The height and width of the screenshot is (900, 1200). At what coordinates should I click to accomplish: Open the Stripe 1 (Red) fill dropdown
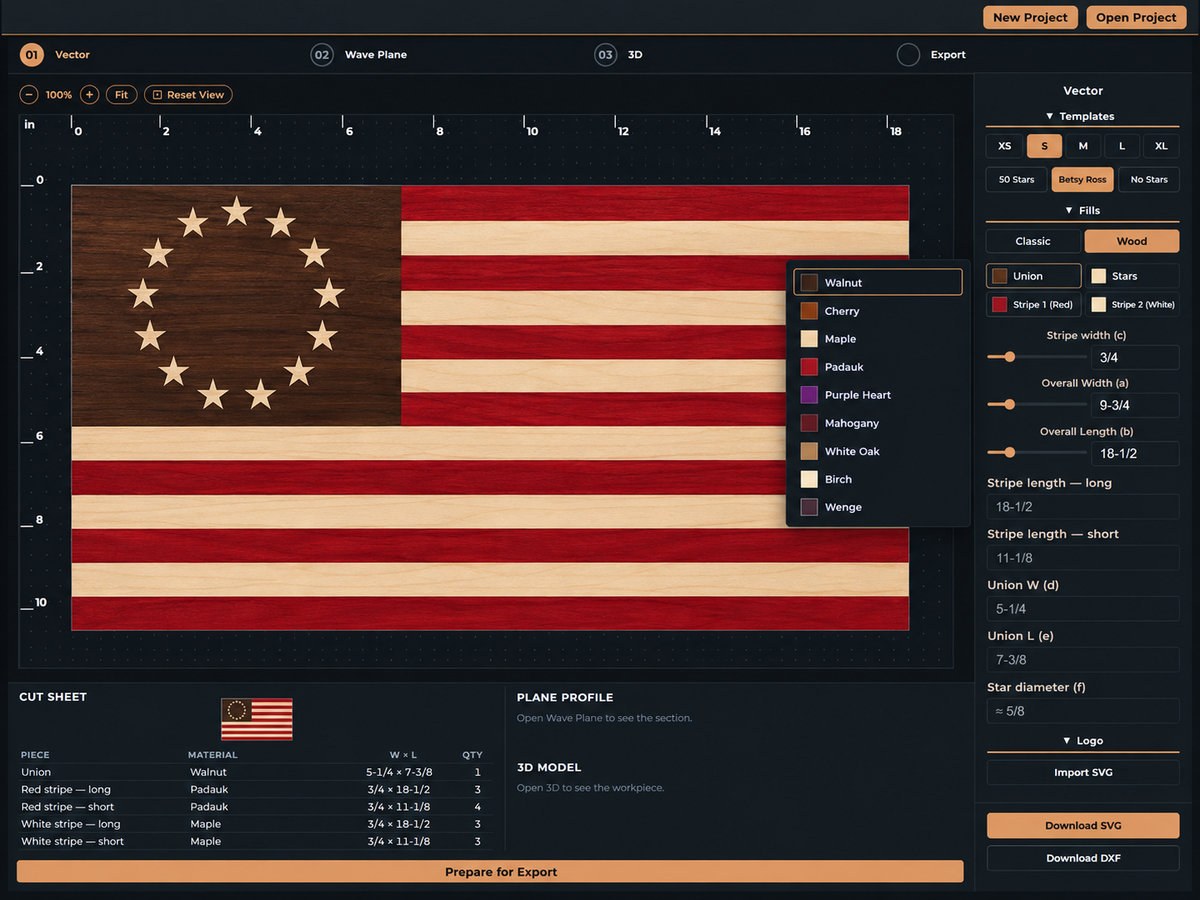coord(1034,305)
